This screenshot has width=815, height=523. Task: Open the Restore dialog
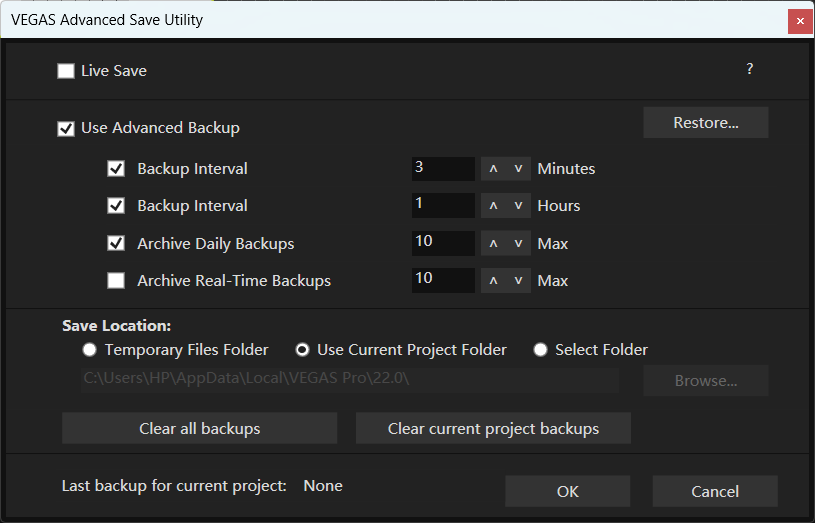tap(705, 123)
